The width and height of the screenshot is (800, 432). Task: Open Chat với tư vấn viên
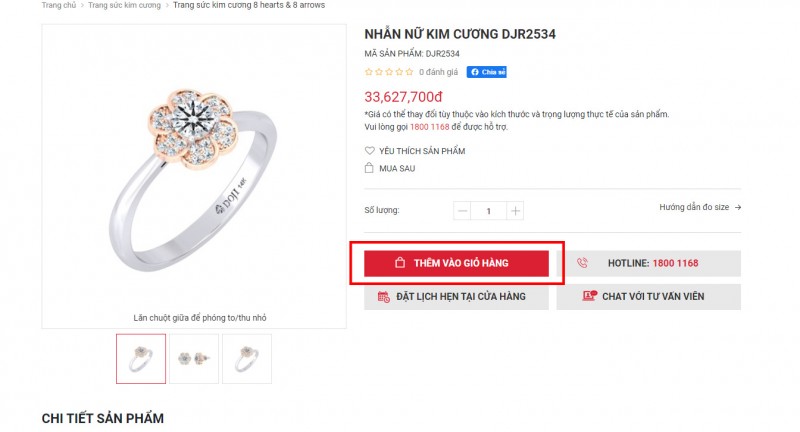(x=648, y=297)
